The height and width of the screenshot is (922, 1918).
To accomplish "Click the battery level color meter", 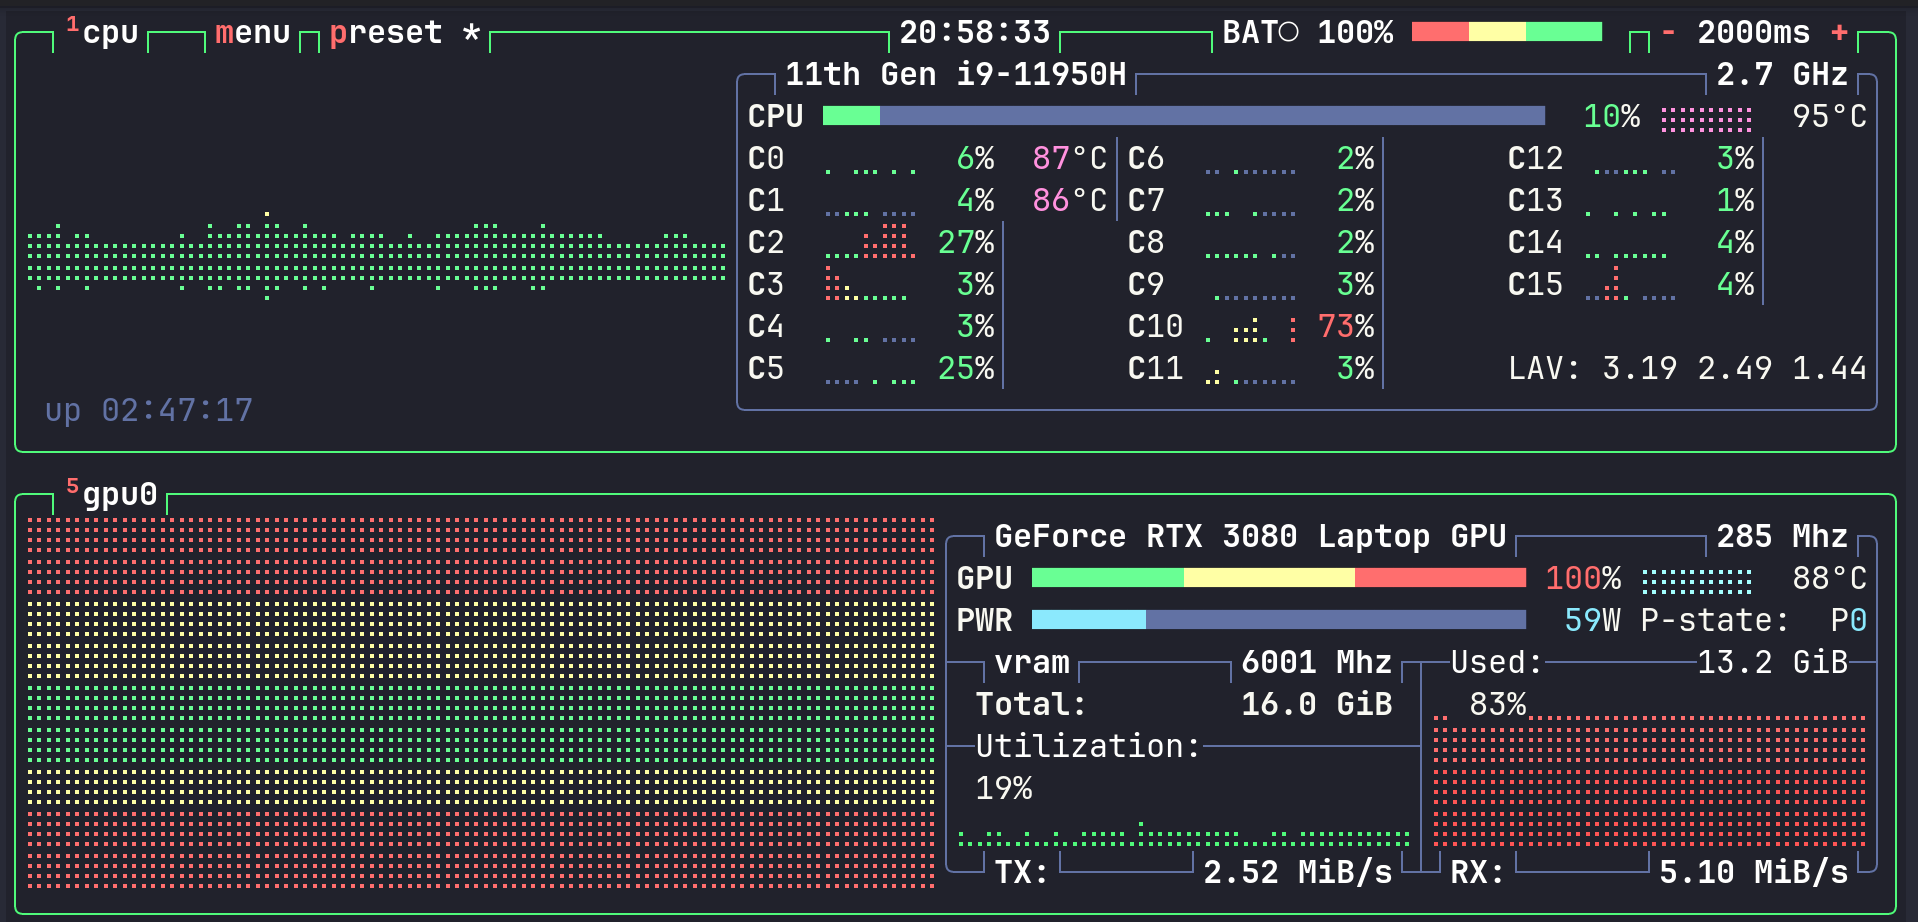I will coord(1507,32).
